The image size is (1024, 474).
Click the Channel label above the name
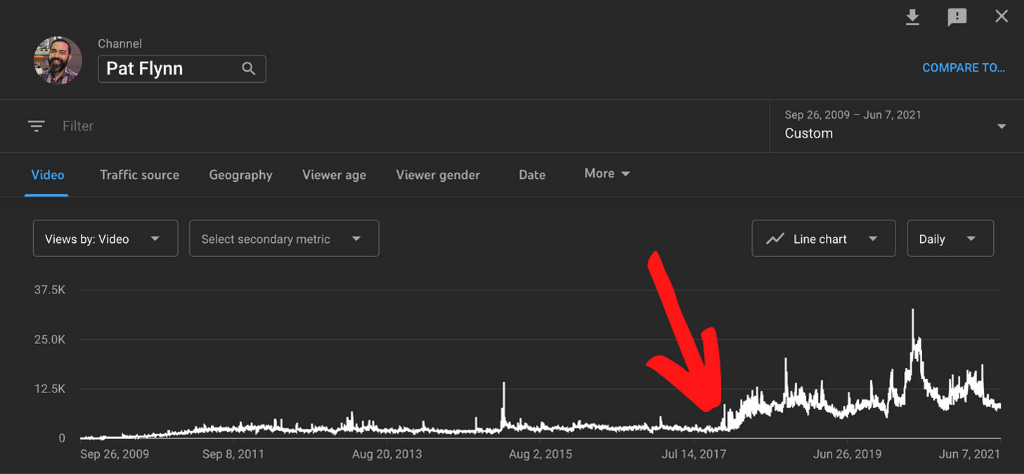pos(120,44)
